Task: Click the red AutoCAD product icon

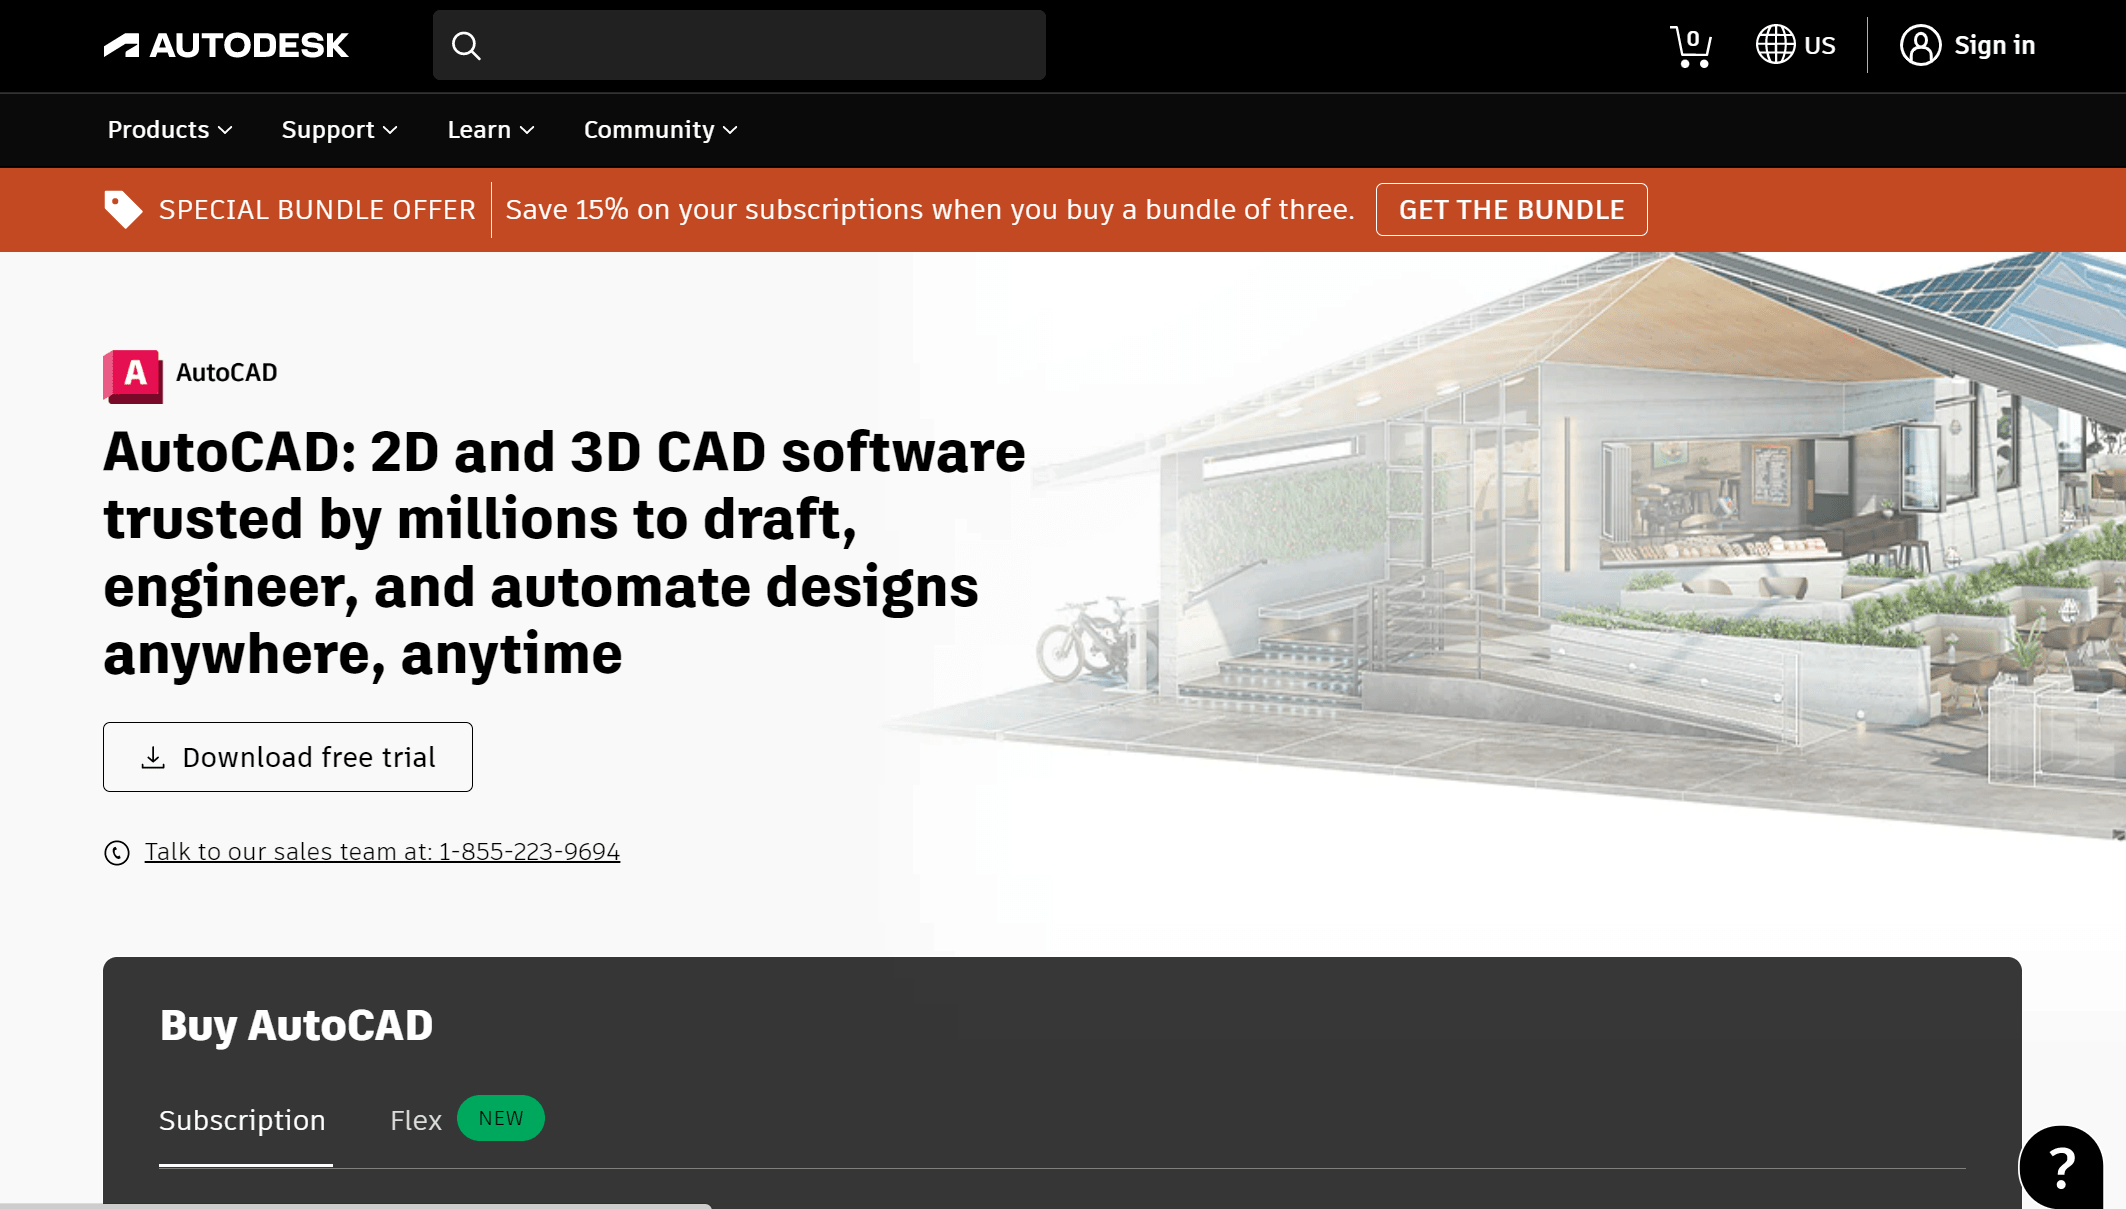Action: 133,376
